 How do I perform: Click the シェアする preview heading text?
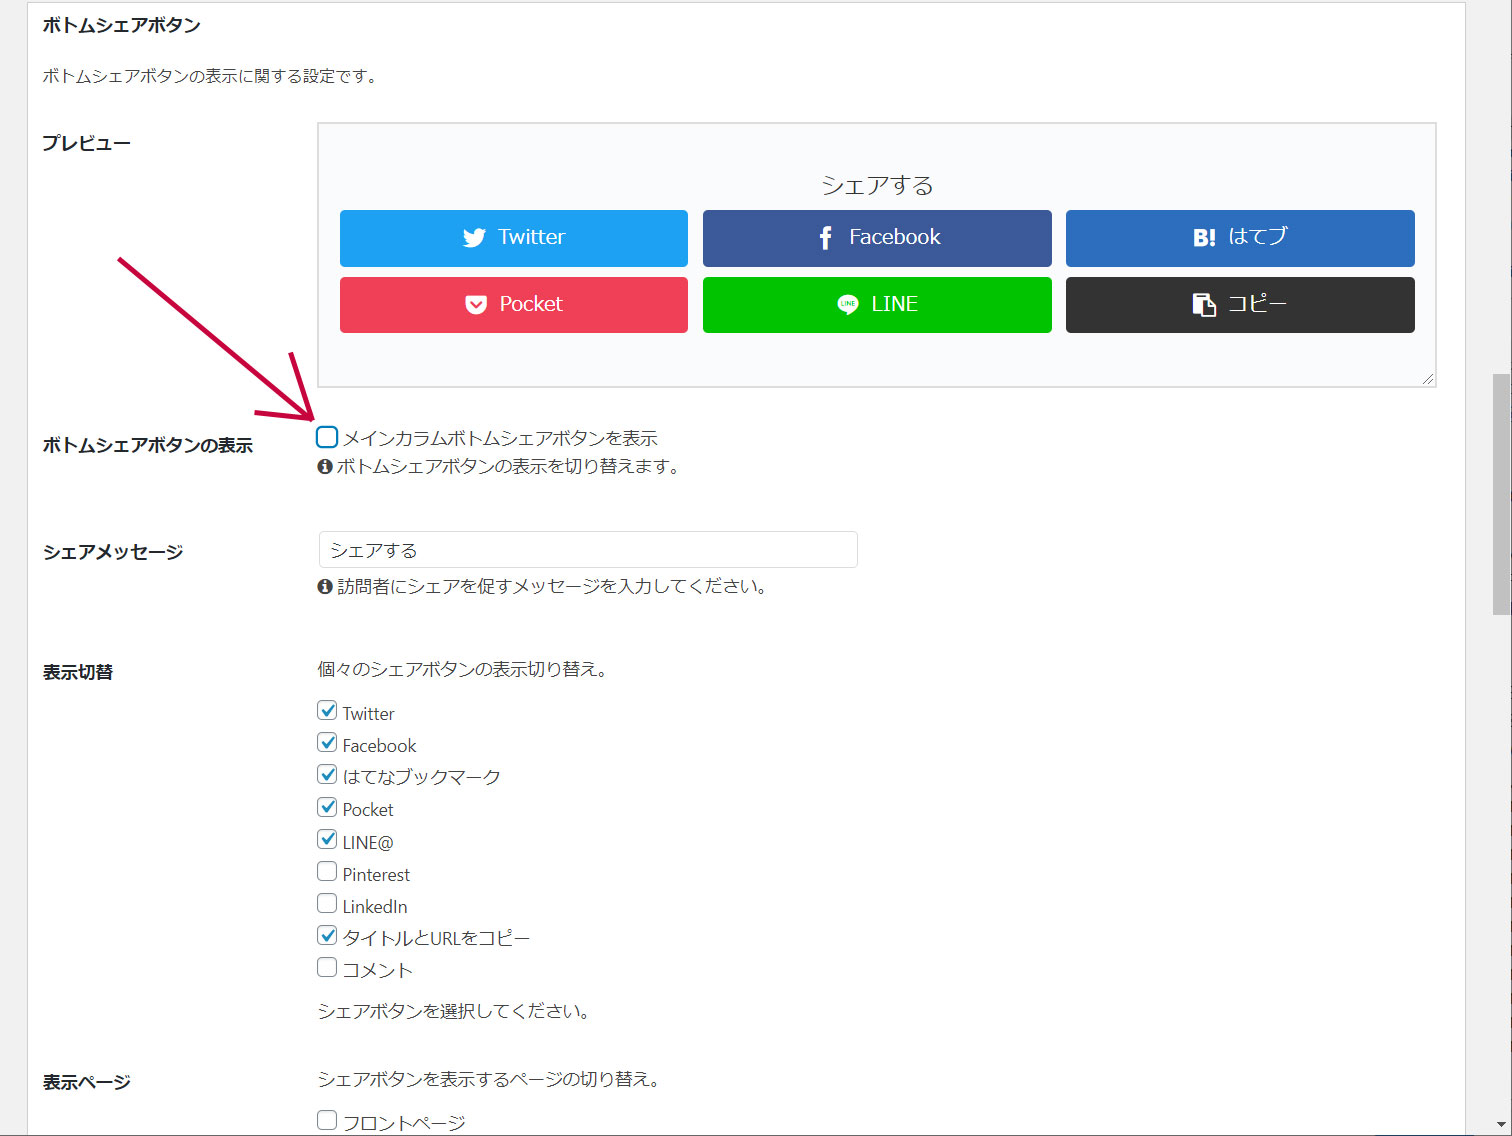click(877, 185)
